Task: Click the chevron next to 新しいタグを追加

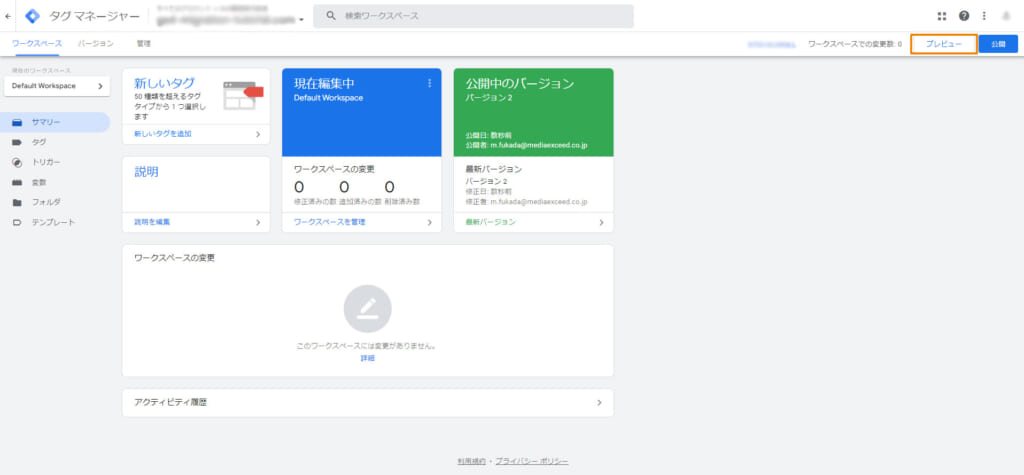Action: (258, 134)
